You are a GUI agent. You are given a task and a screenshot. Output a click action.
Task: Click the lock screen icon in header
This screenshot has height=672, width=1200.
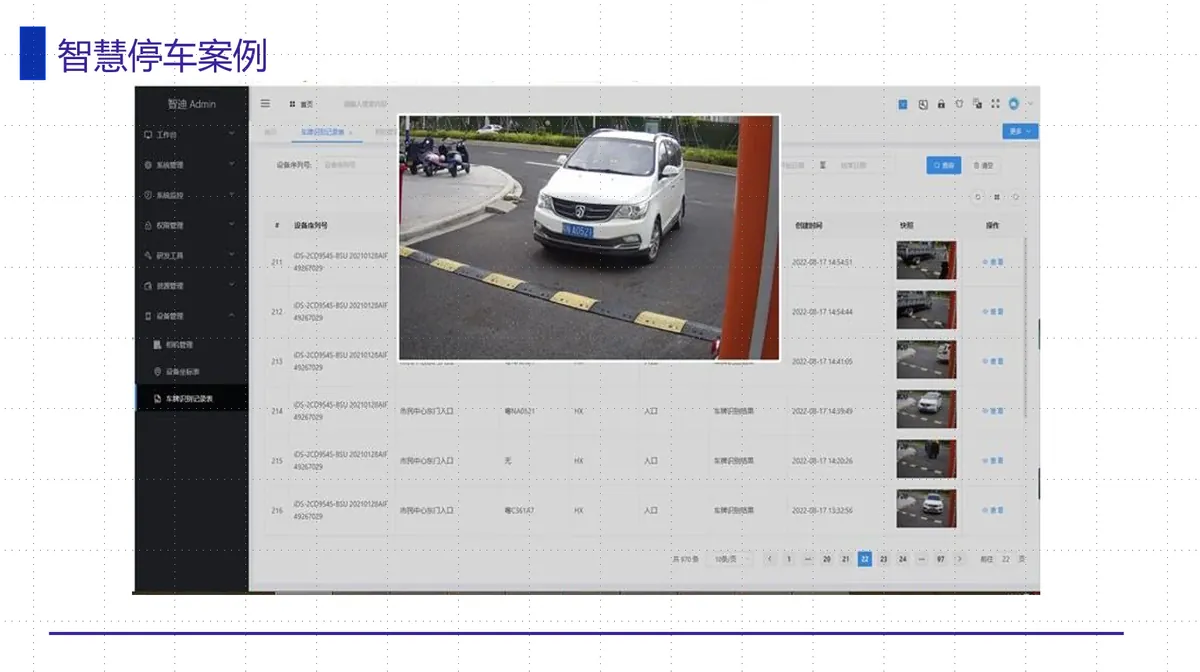tap(941, 103)
